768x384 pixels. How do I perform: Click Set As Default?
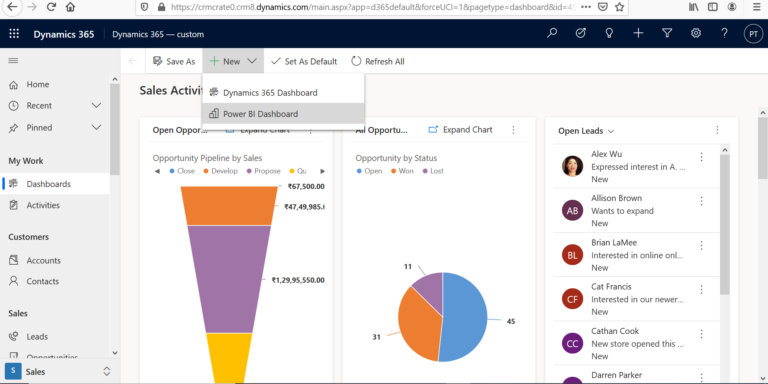304,61
